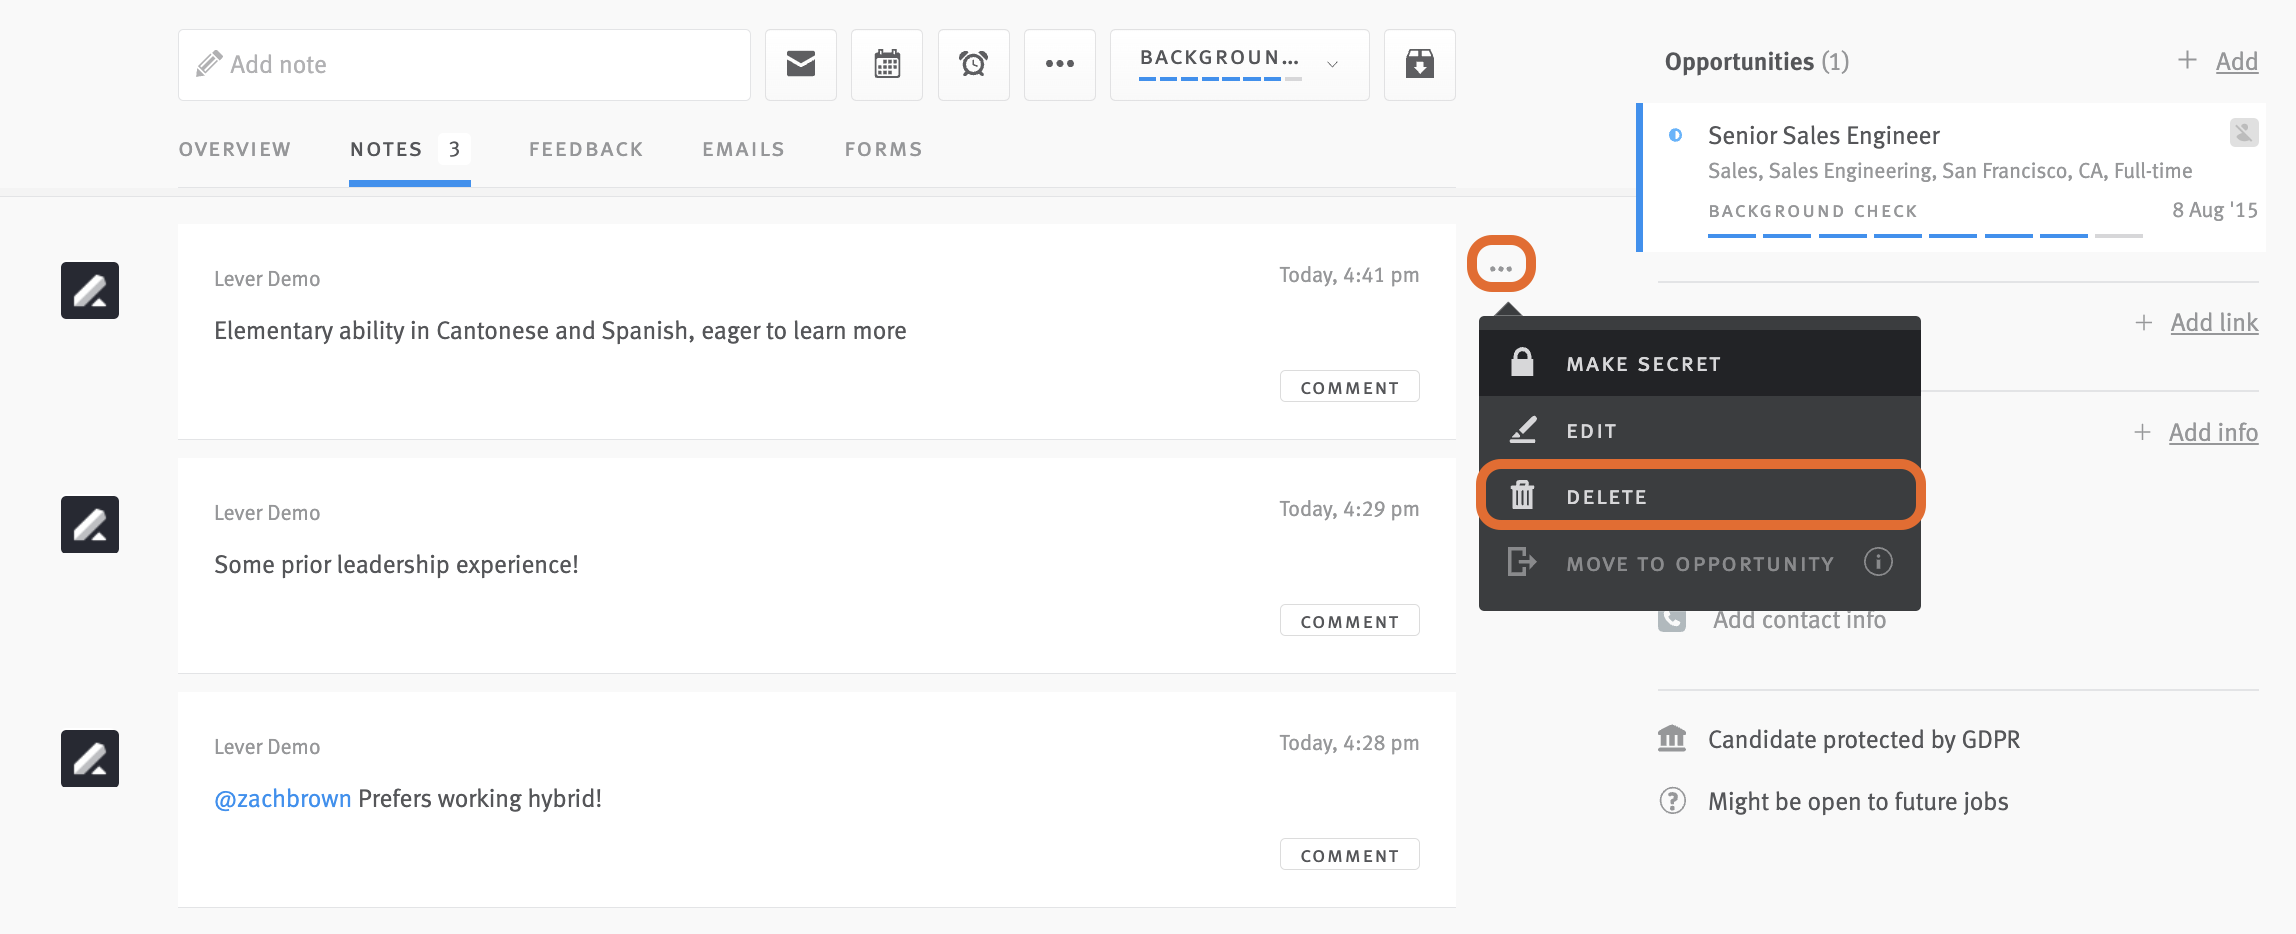Switch to the Feedback tab

pyautogui.click(x=585, y=148)
